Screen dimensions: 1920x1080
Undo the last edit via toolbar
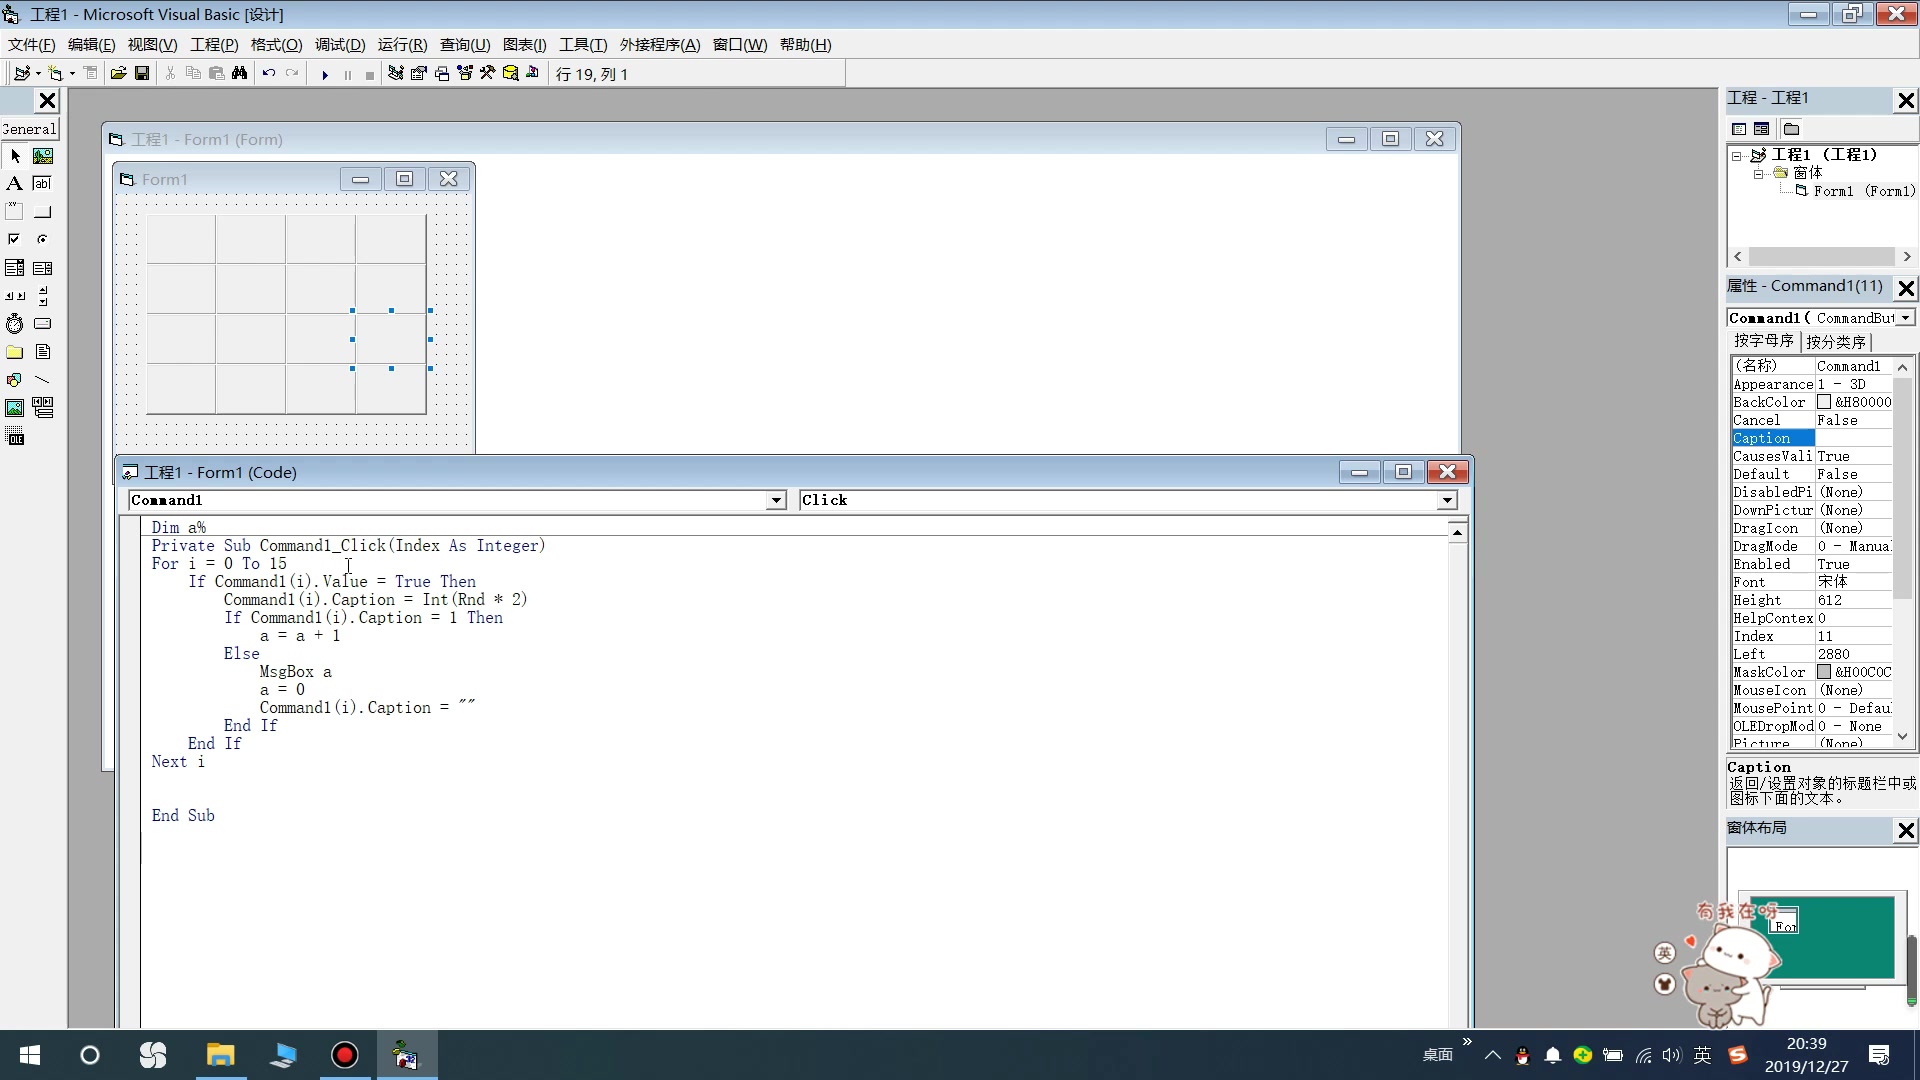pyautogui.click(x=268, y=74)
